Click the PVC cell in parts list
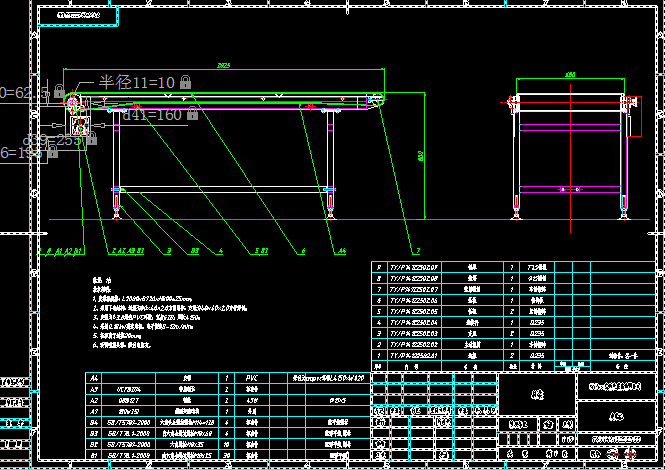Screen dimensions: 665x470 click(x=250, y=378)
